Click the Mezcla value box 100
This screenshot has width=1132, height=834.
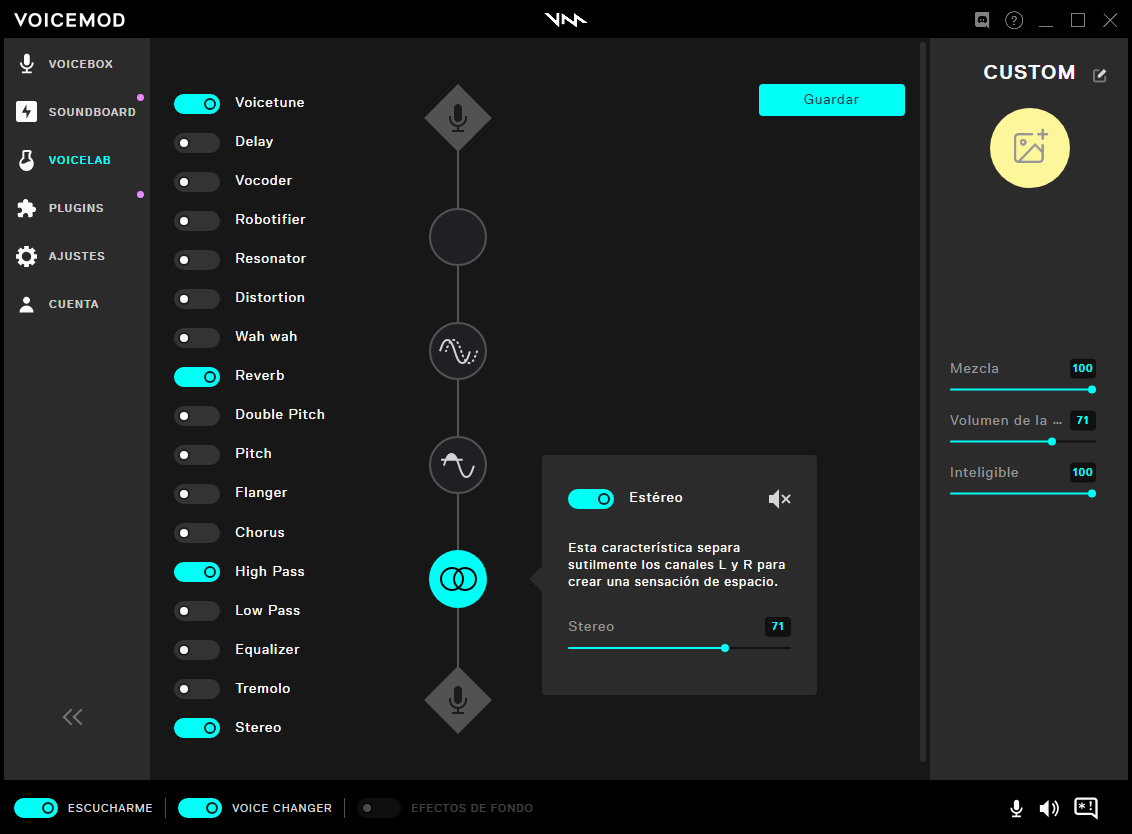coord(1082,368)
